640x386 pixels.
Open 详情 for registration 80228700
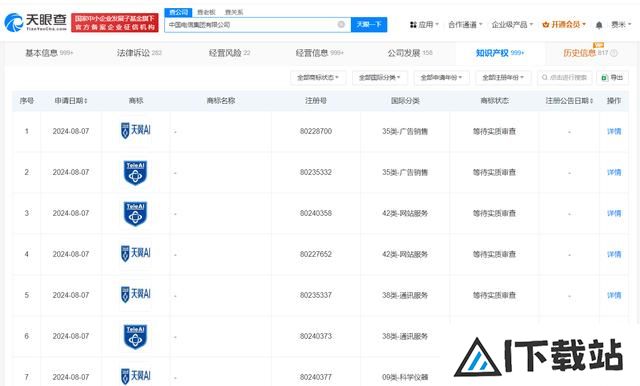coord(614,131)
